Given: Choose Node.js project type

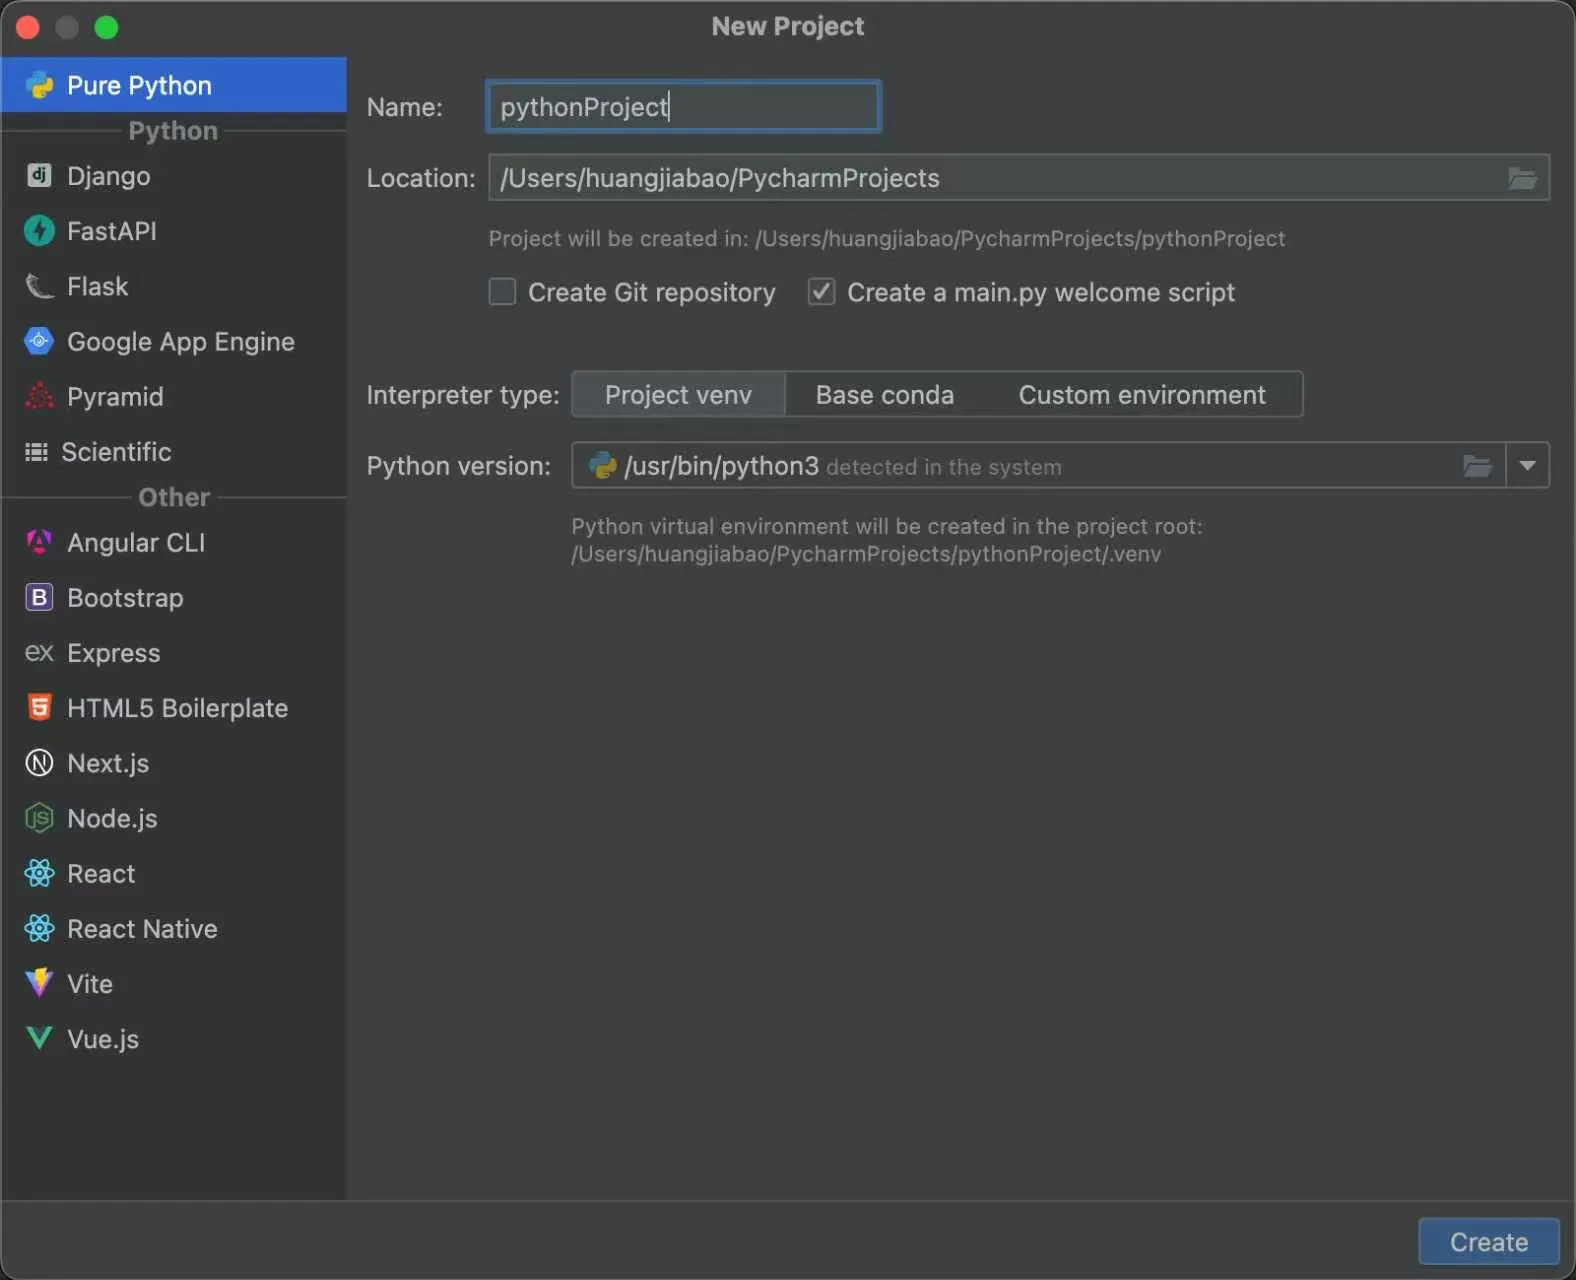Looking at the screenshot, I should click(x=174, y=818).
